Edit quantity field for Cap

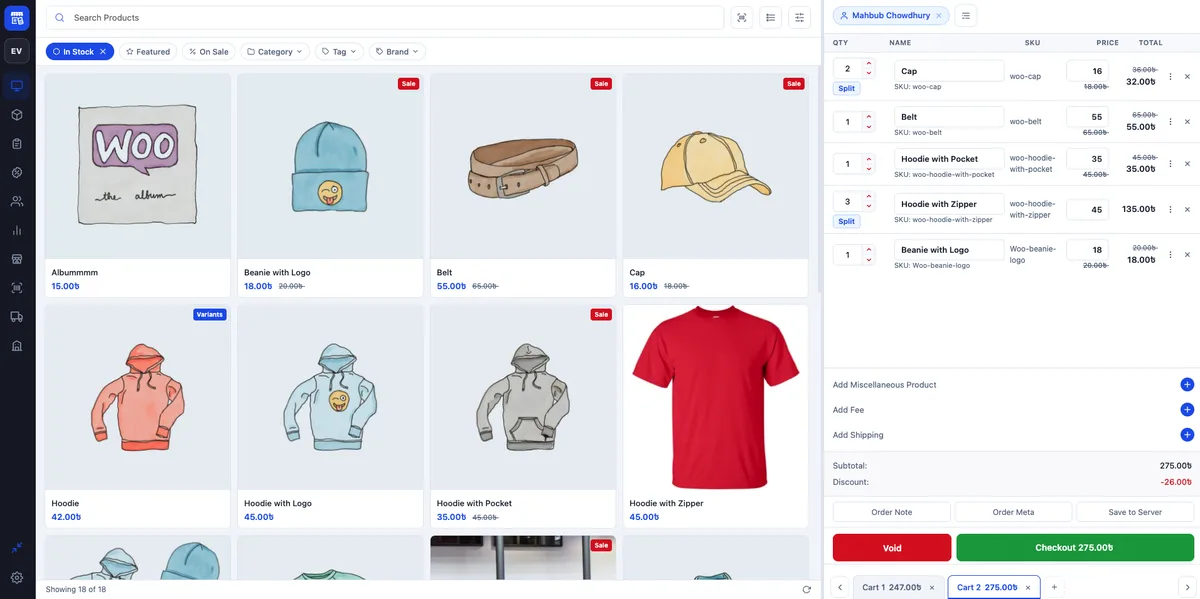click(847, 69)
